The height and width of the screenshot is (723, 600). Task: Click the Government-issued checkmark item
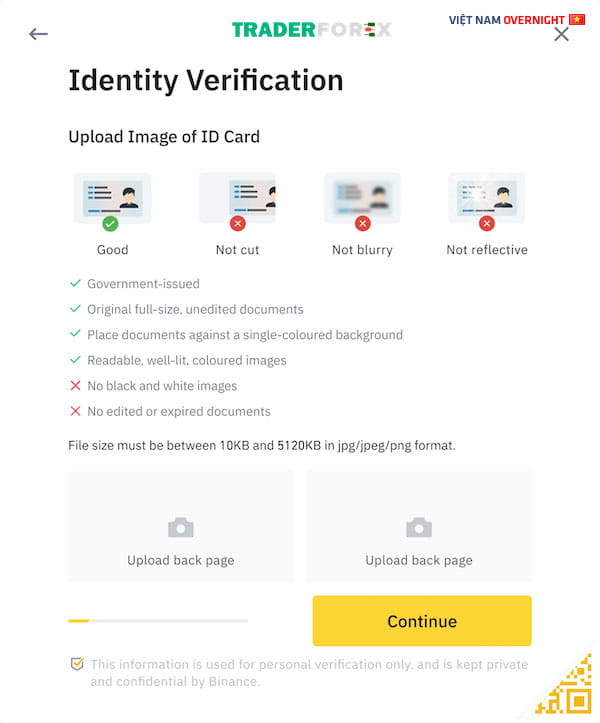(134, 284)
